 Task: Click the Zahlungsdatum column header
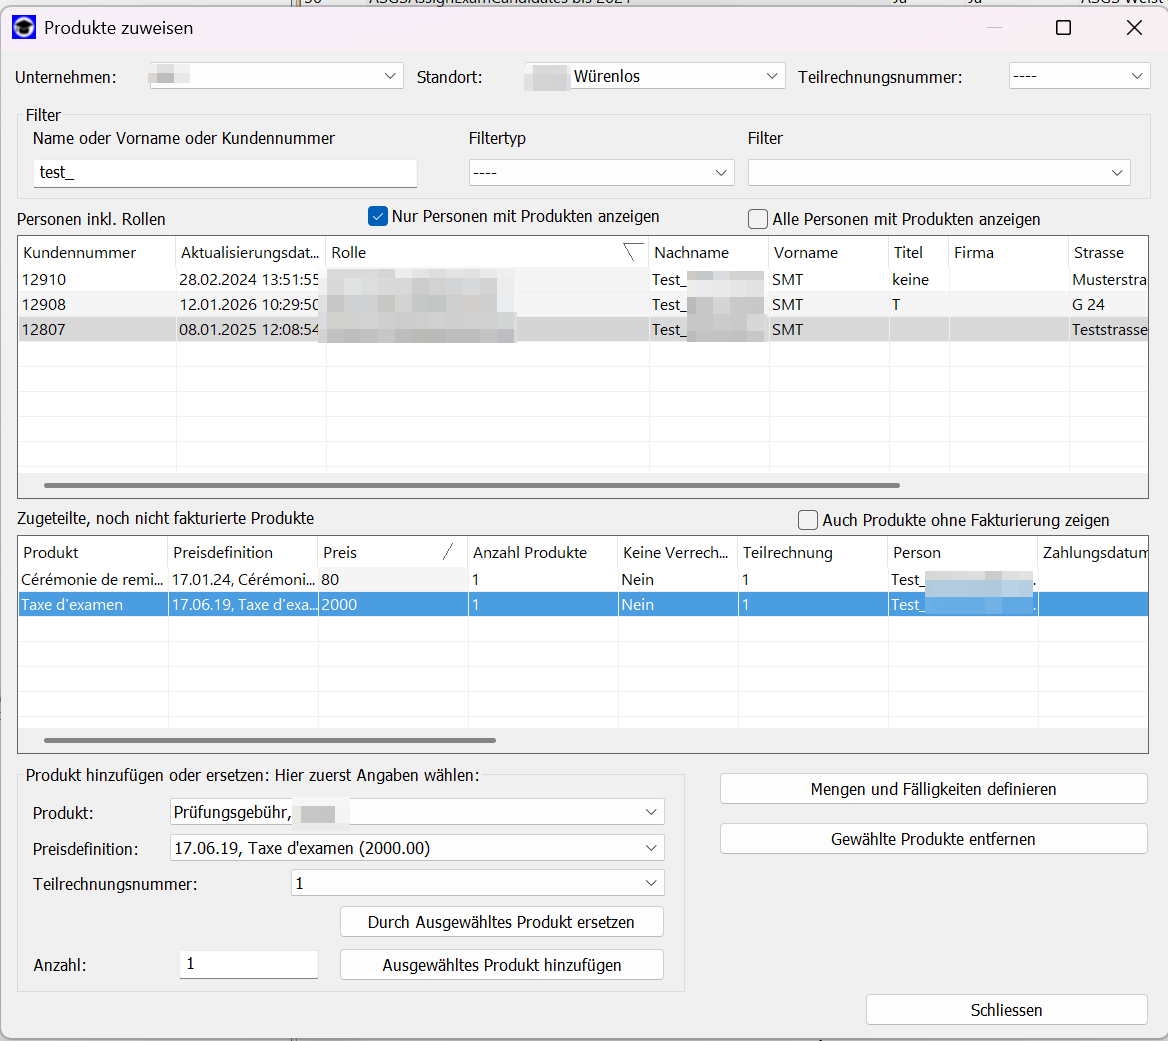point(1093,553)
